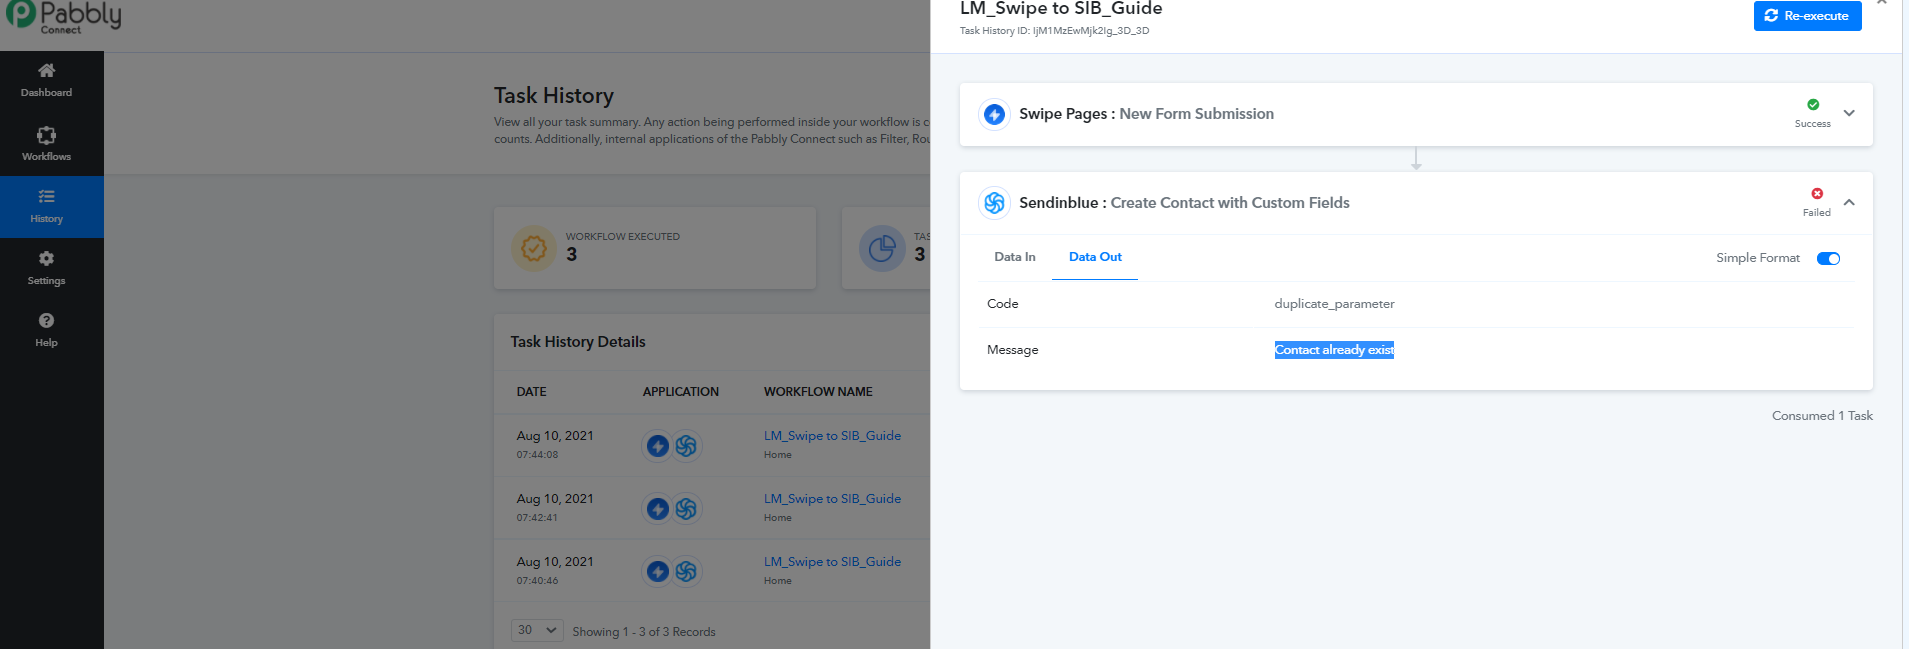Toggle the Simple Format switch

click(x=1828, y=259)
